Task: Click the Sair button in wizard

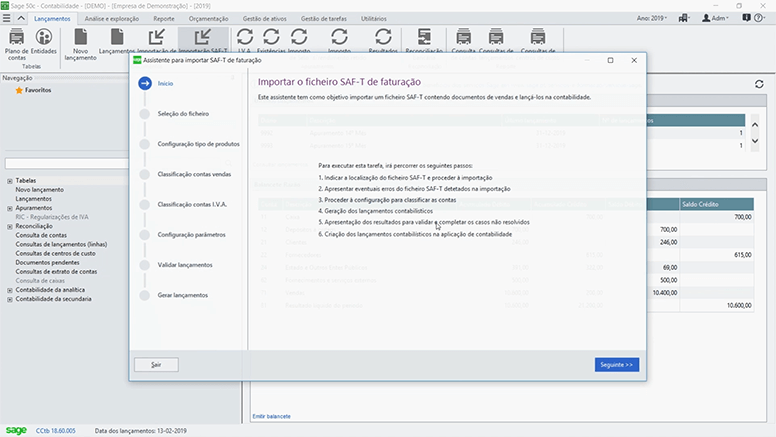Action: 156,365
